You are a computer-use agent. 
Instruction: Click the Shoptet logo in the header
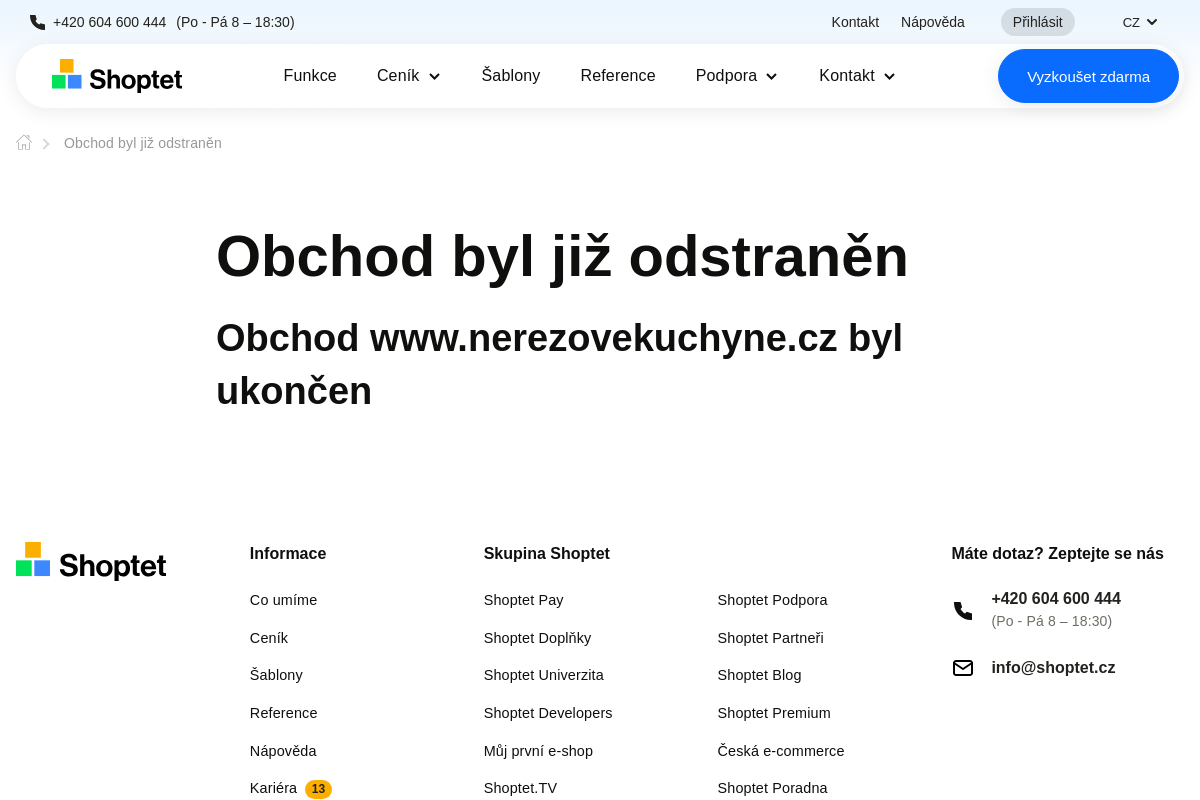[x=116, y=75]
